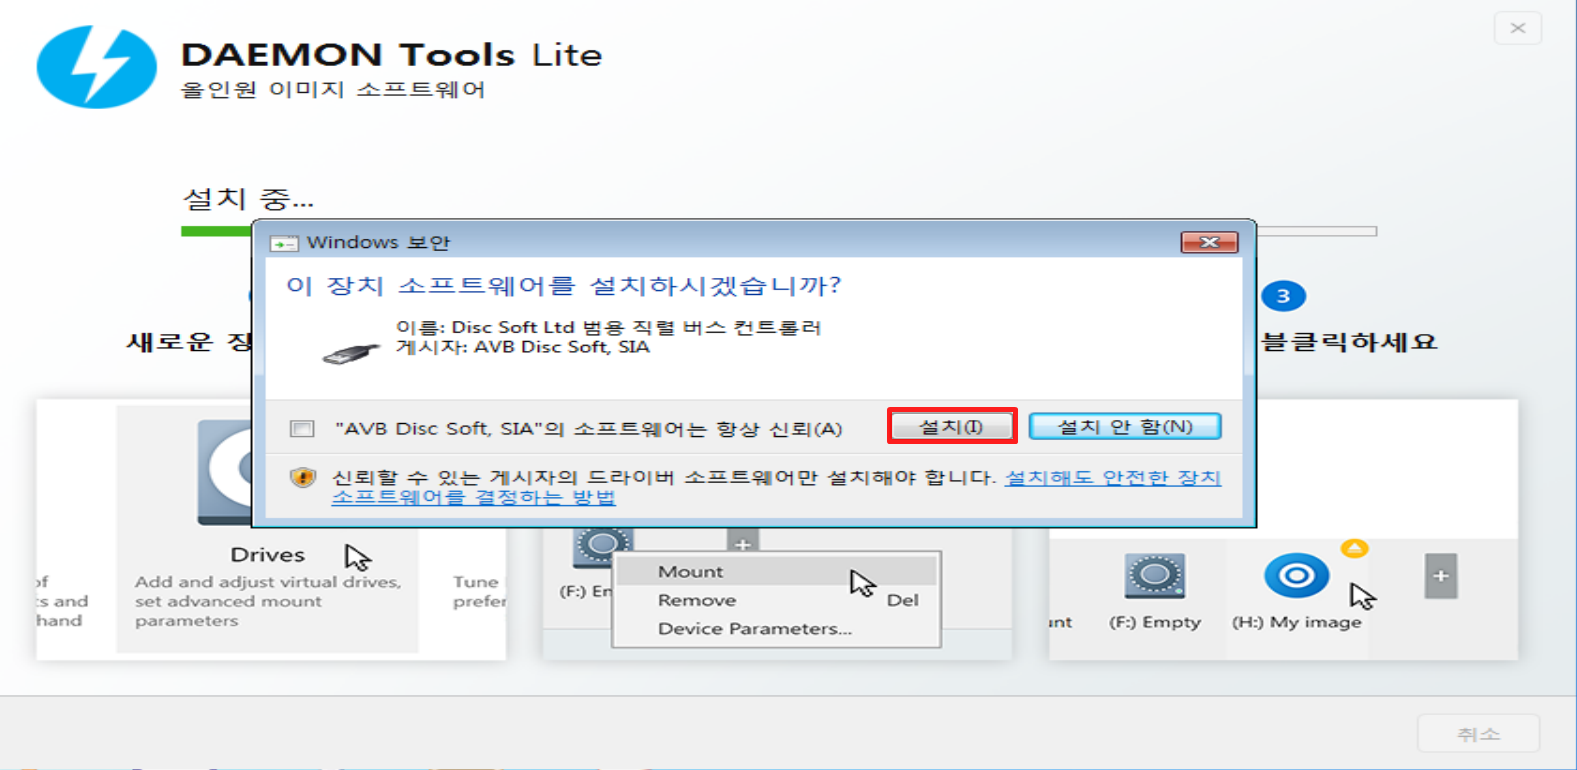Viewport: 1577px width, 770px height.
Task: Check the always trust AVB Disc Soft checkbox
Action: pos(302,429)
